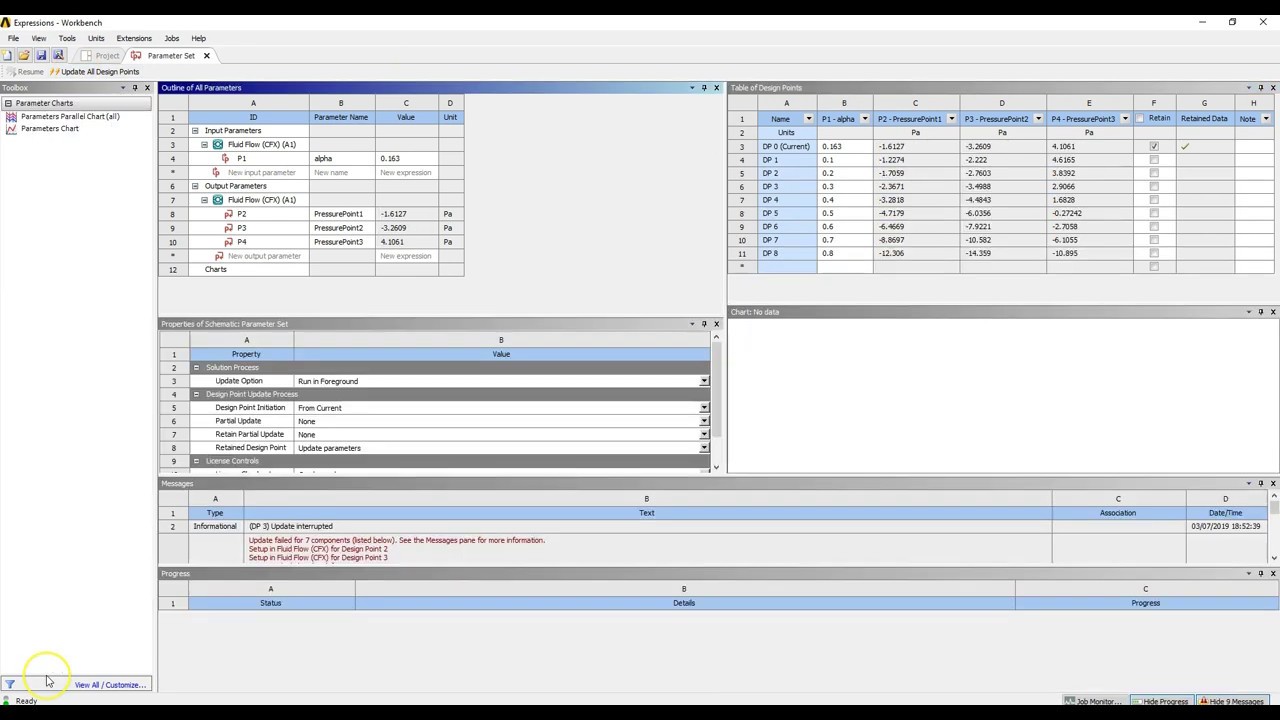This screenshot has height=720, width=1280.
Task: Click View All / Customize link
Action: (110, 685)
